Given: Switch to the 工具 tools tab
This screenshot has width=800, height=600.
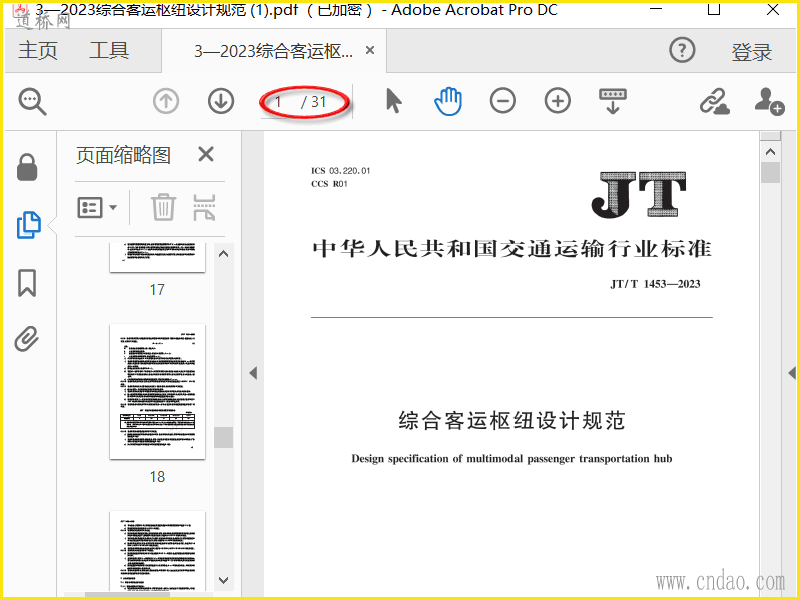Looking at the screenshot, I should 109,51.
